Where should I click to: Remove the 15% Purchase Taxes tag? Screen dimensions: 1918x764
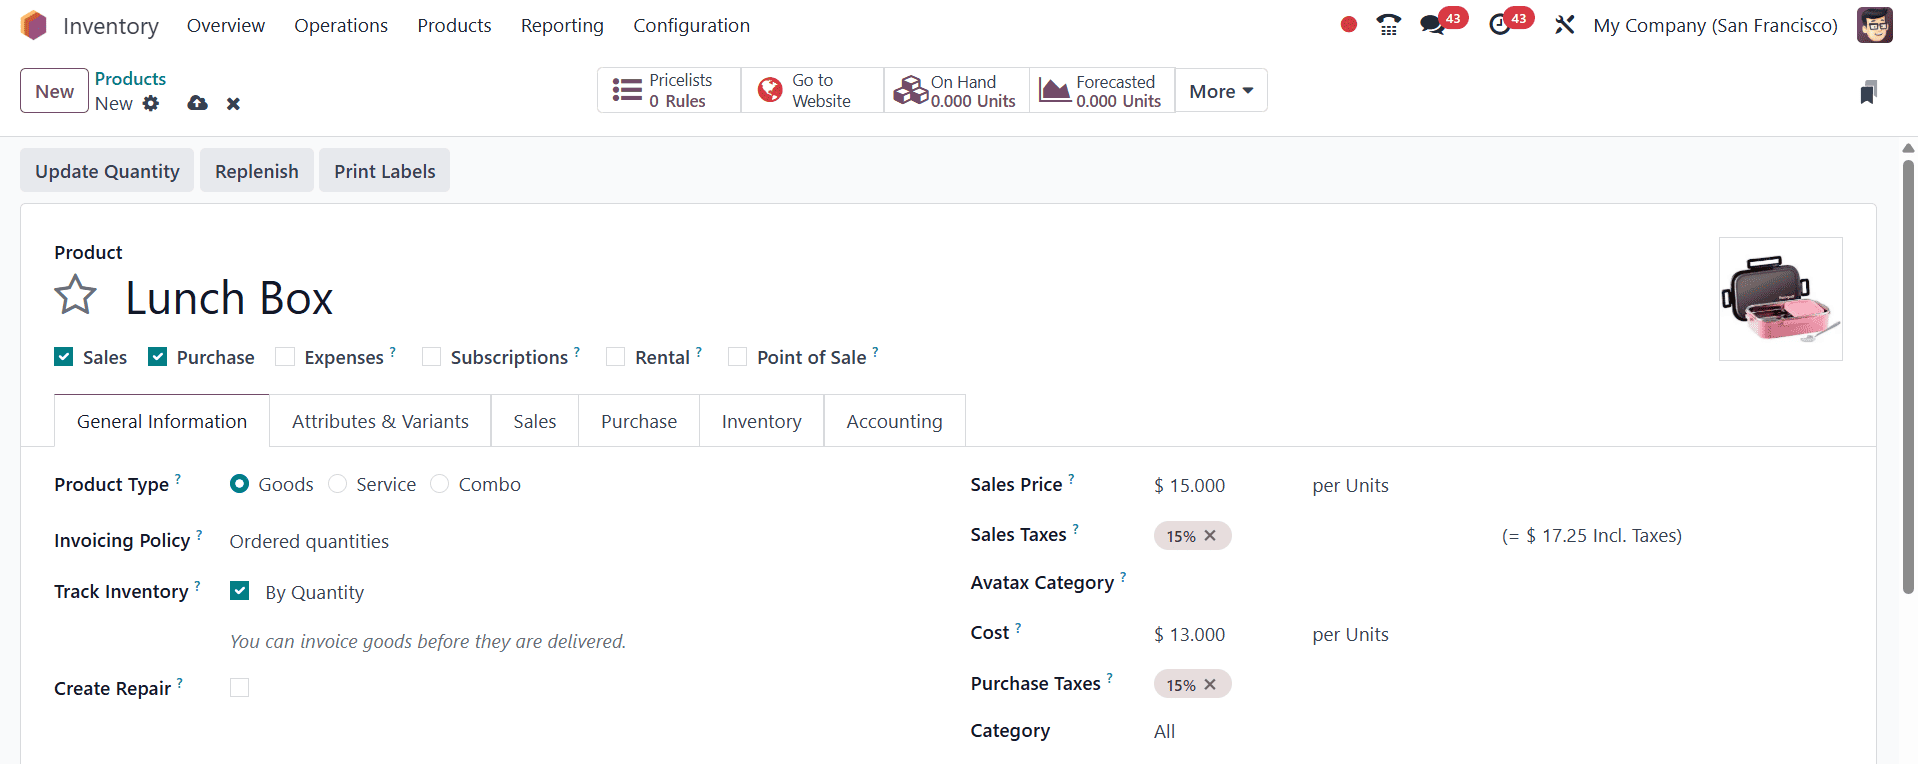(1210, 685)
